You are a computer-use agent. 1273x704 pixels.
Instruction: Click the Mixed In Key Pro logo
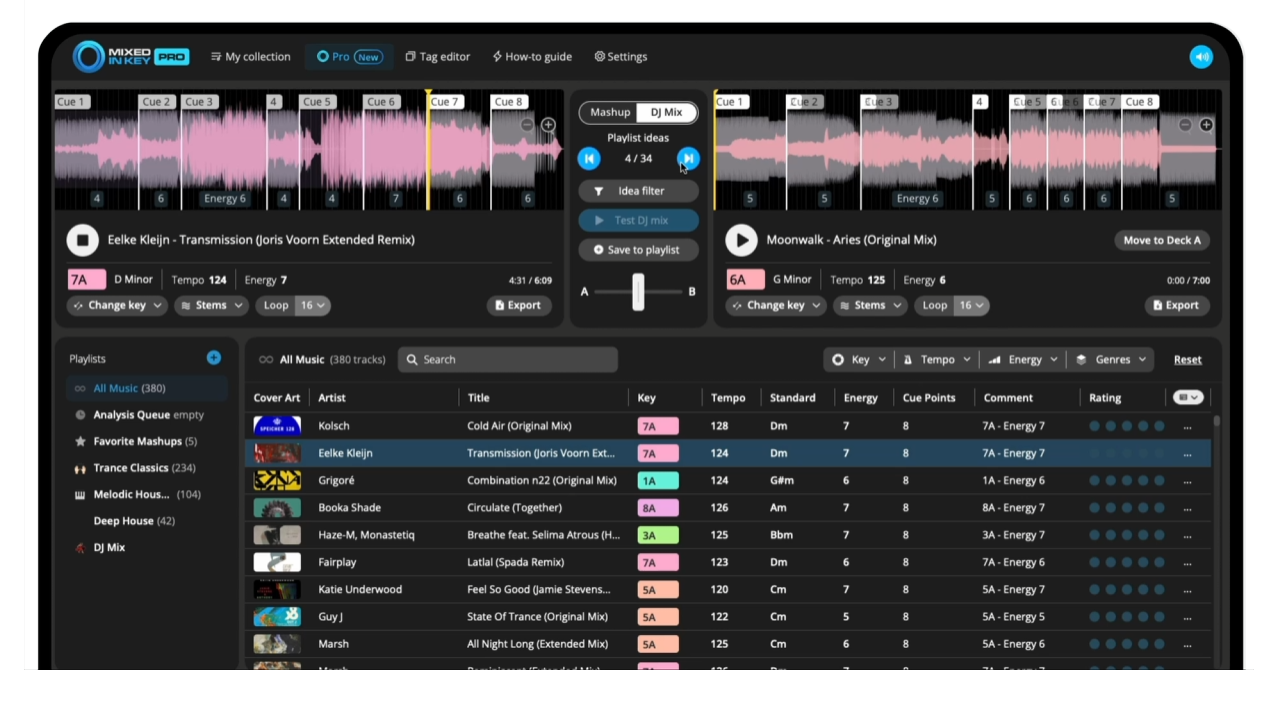[131, 57]
